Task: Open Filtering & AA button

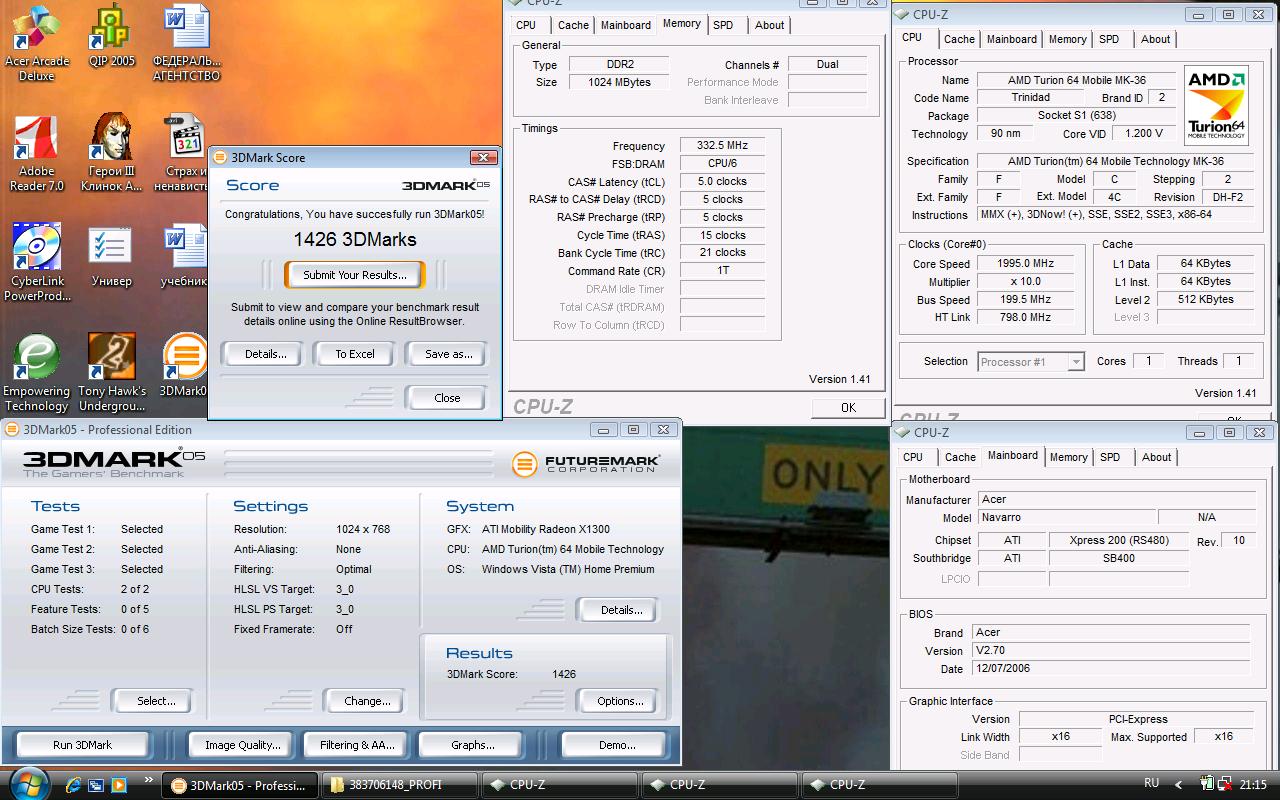Action: pos(357,745)
